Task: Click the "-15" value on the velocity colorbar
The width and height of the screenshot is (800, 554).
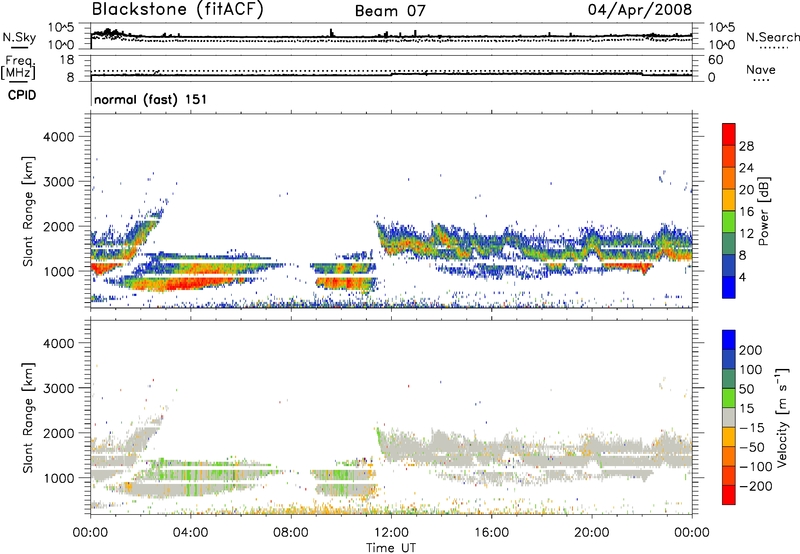Action: (x=752, y=428)
